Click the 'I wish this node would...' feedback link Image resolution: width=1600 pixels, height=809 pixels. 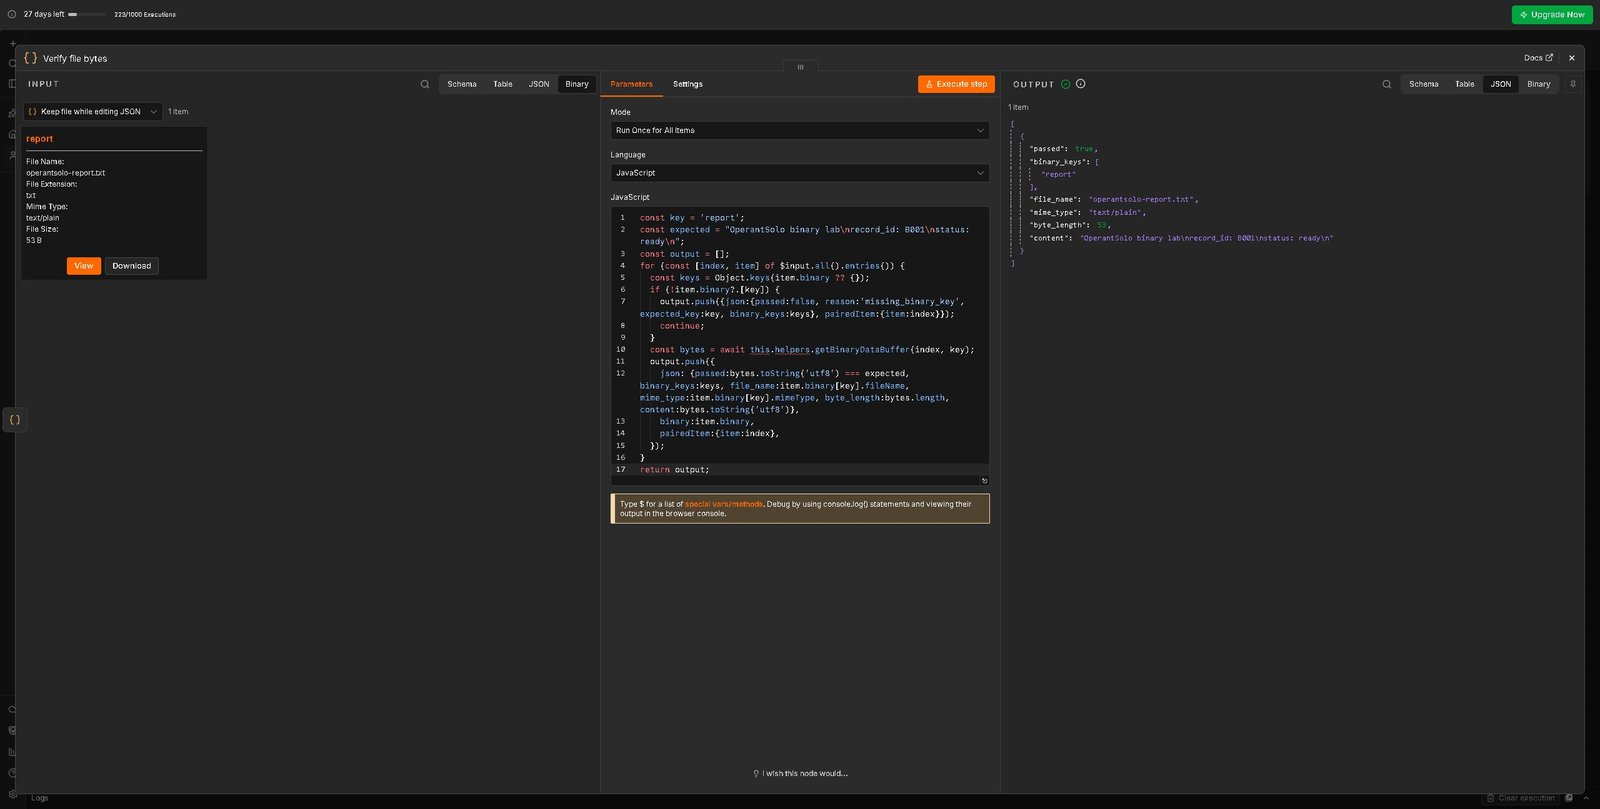pos(800,774)
